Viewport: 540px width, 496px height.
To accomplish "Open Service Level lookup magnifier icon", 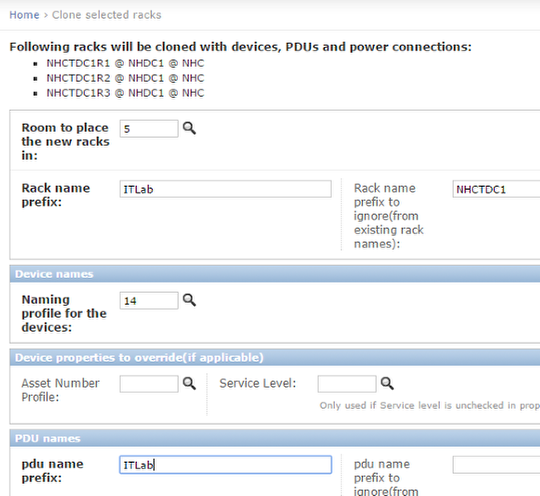I will coord(387,383).
